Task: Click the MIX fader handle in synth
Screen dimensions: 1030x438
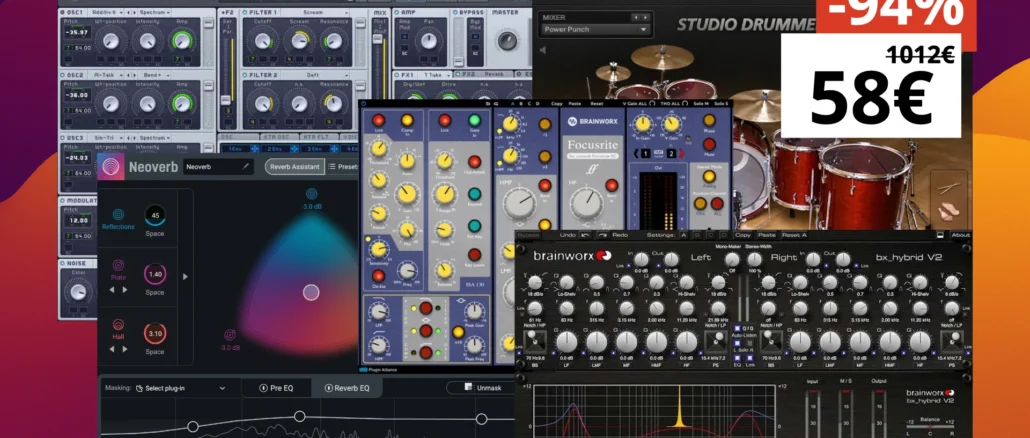Action: [378, 39]
